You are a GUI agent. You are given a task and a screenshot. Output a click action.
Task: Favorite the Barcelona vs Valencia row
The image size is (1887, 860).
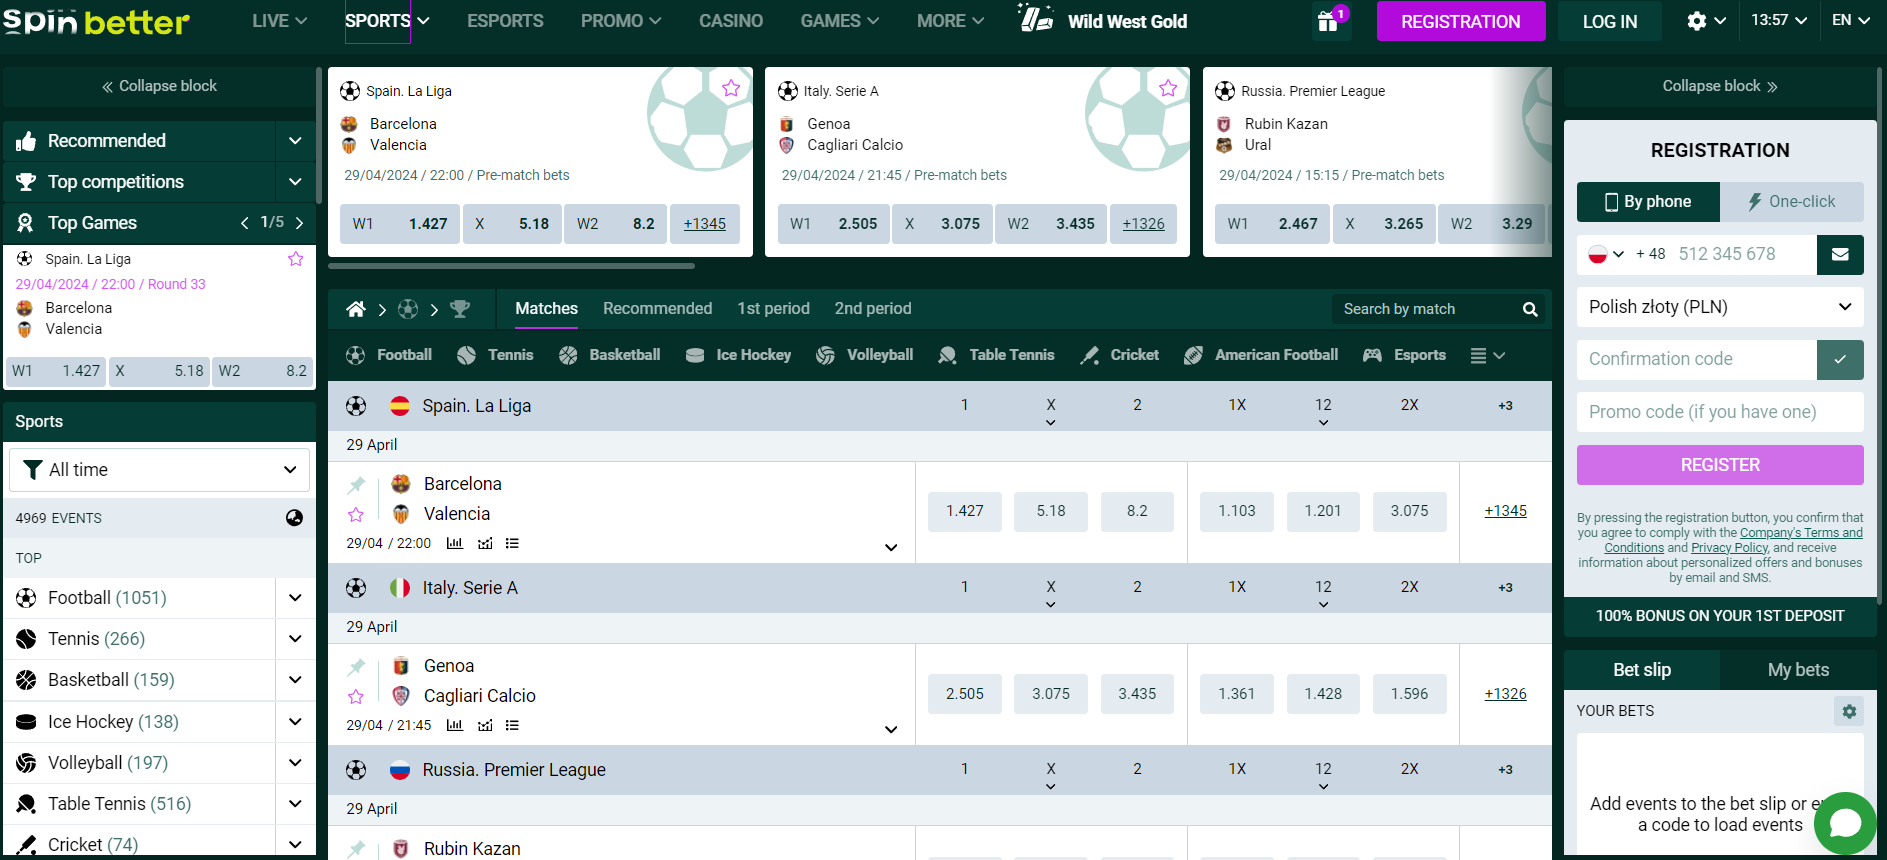point(356,514)
